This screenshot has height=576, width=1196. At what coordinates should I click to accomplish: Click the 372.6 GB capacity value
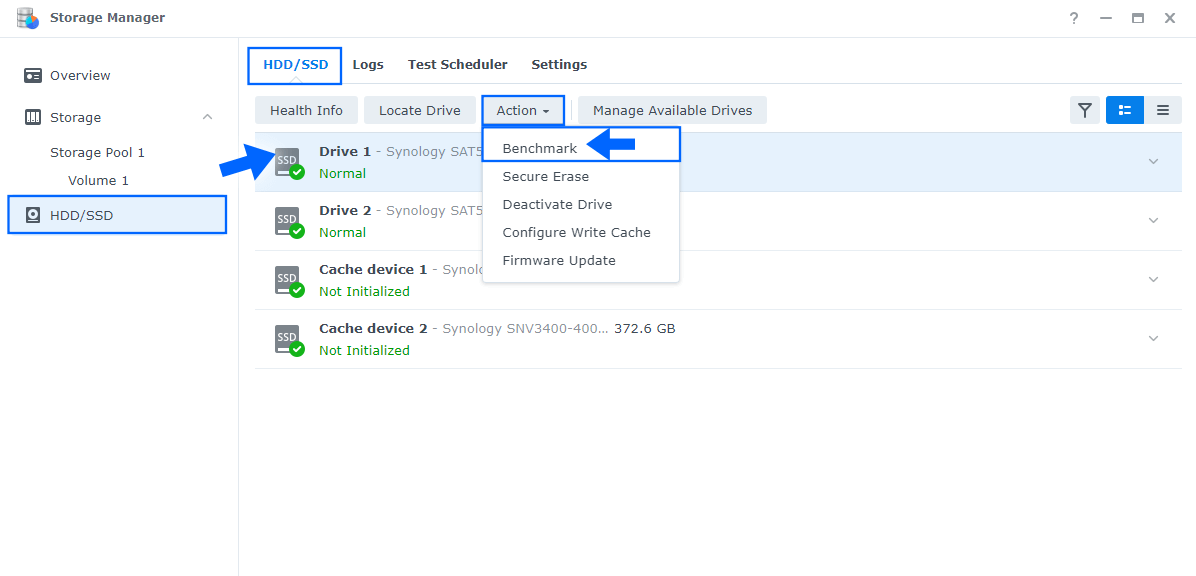[x=645, y=329]
